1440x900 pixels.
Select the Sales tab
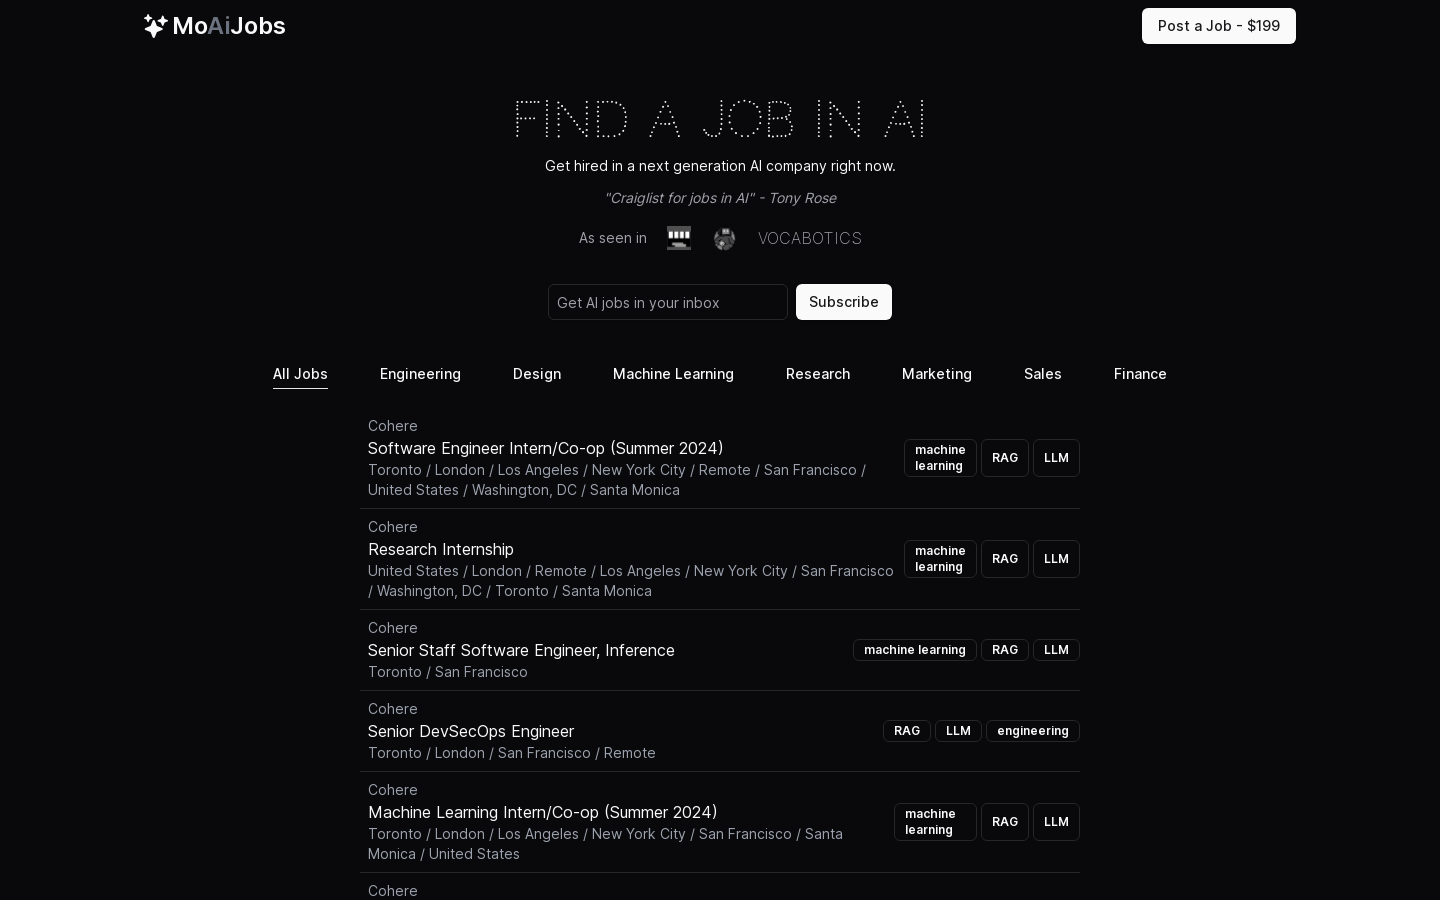(x=1043, y=374)
